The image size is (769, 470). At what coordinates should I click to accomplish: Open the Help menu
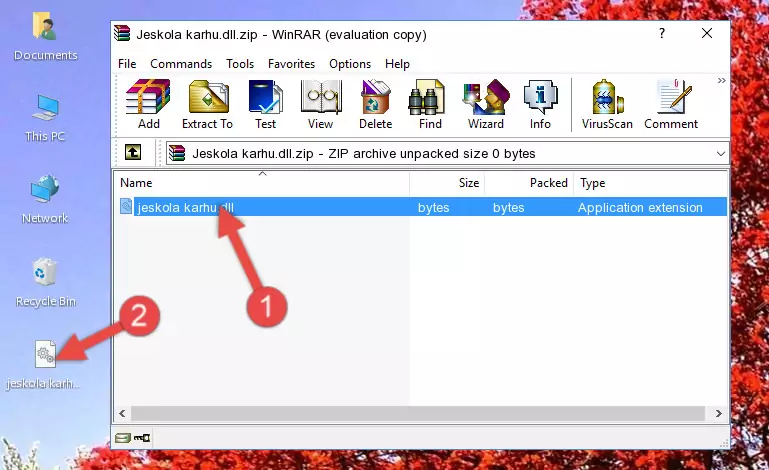[397, 64]
